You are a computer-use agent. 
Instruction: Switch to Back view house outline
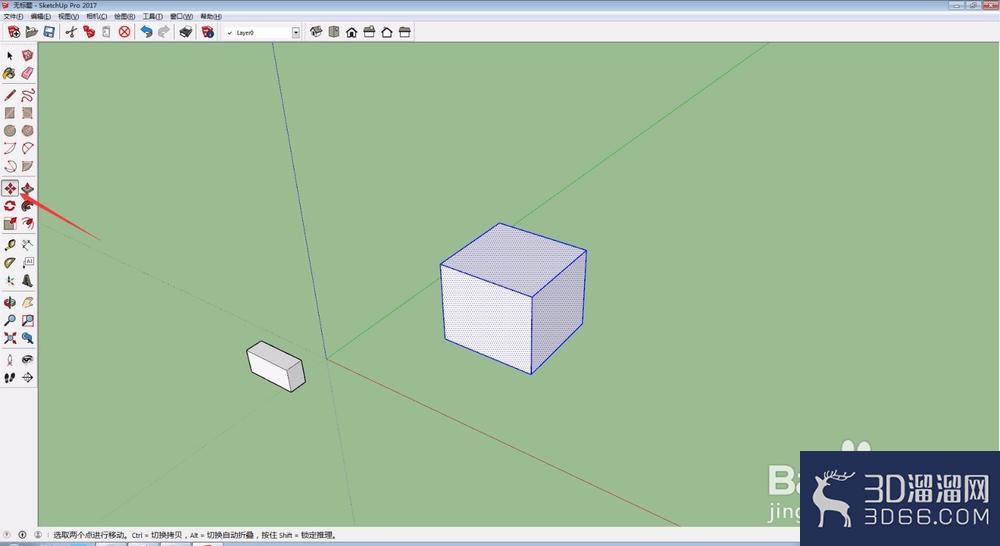pyautogui.click(x=386, y=32)
